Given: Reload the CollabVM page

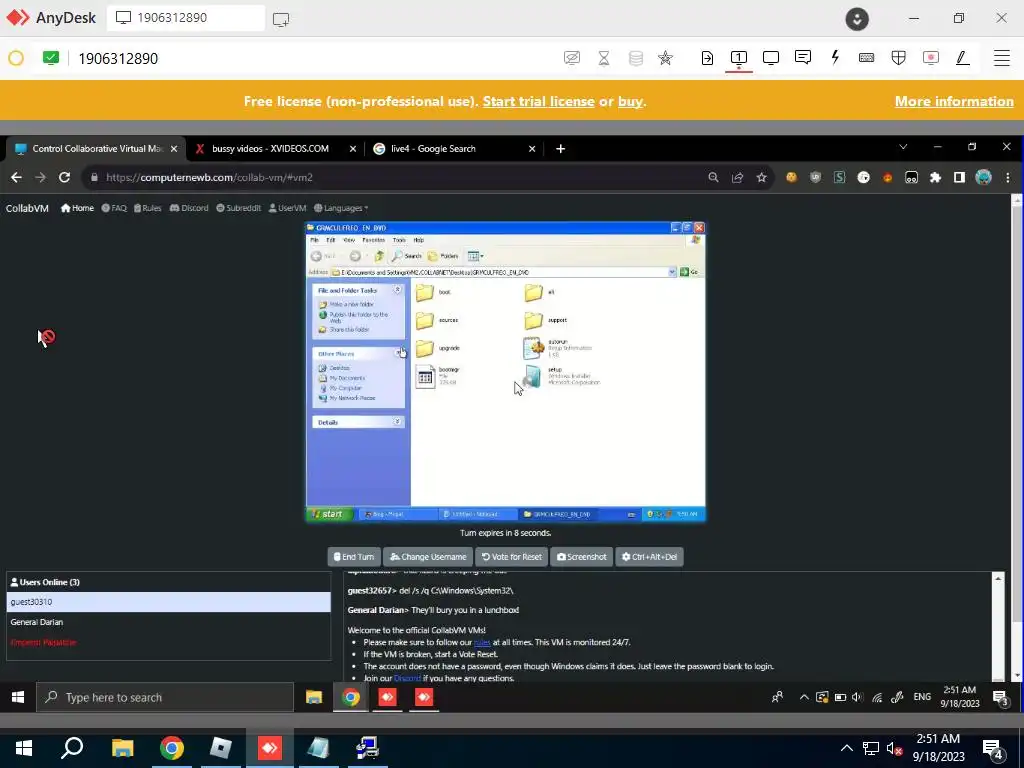Looking at the screenshot, I should pyautogui.click(x=64, y=177).
